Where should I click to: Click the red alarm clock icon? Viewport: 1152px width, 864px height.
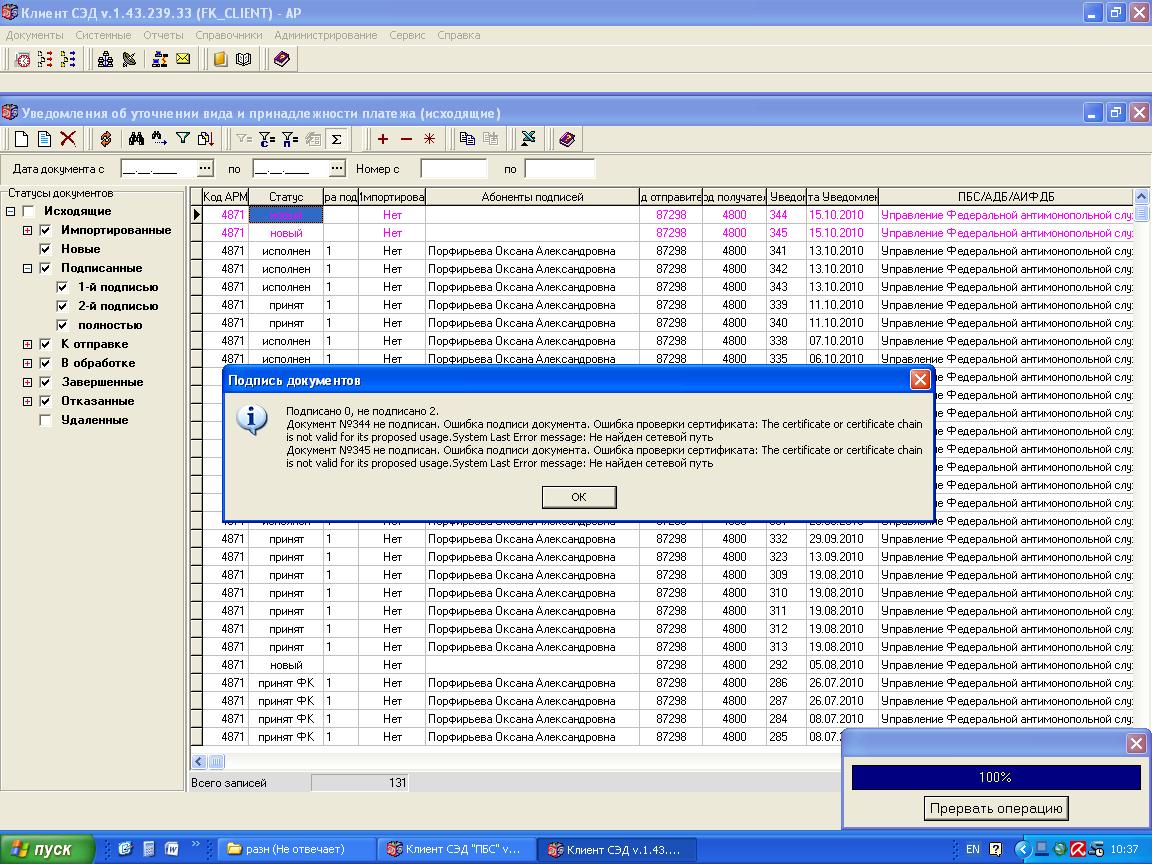tap(22, 60)
